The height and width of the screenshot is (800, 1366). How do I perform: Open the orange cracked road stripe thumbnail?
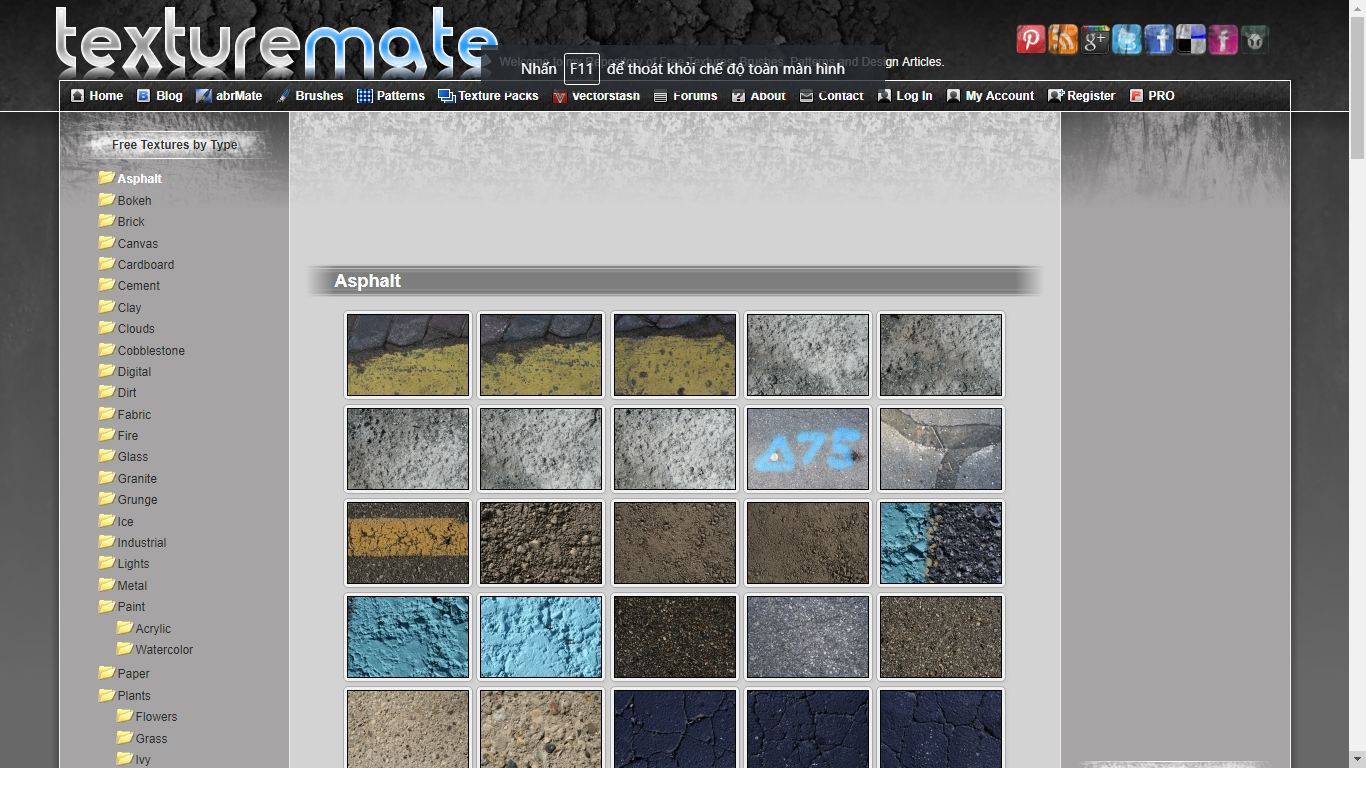[408, 543]
